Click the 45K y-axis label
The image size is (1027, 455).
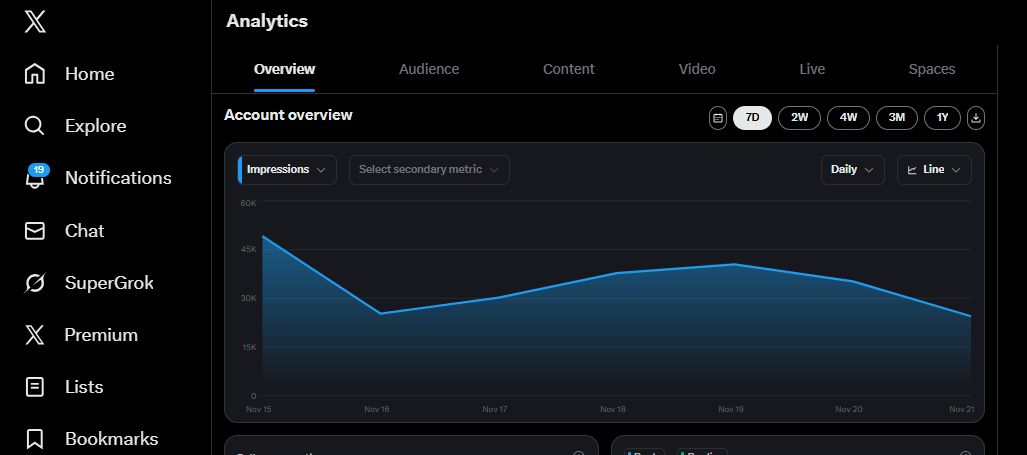[x=248, y=249]
